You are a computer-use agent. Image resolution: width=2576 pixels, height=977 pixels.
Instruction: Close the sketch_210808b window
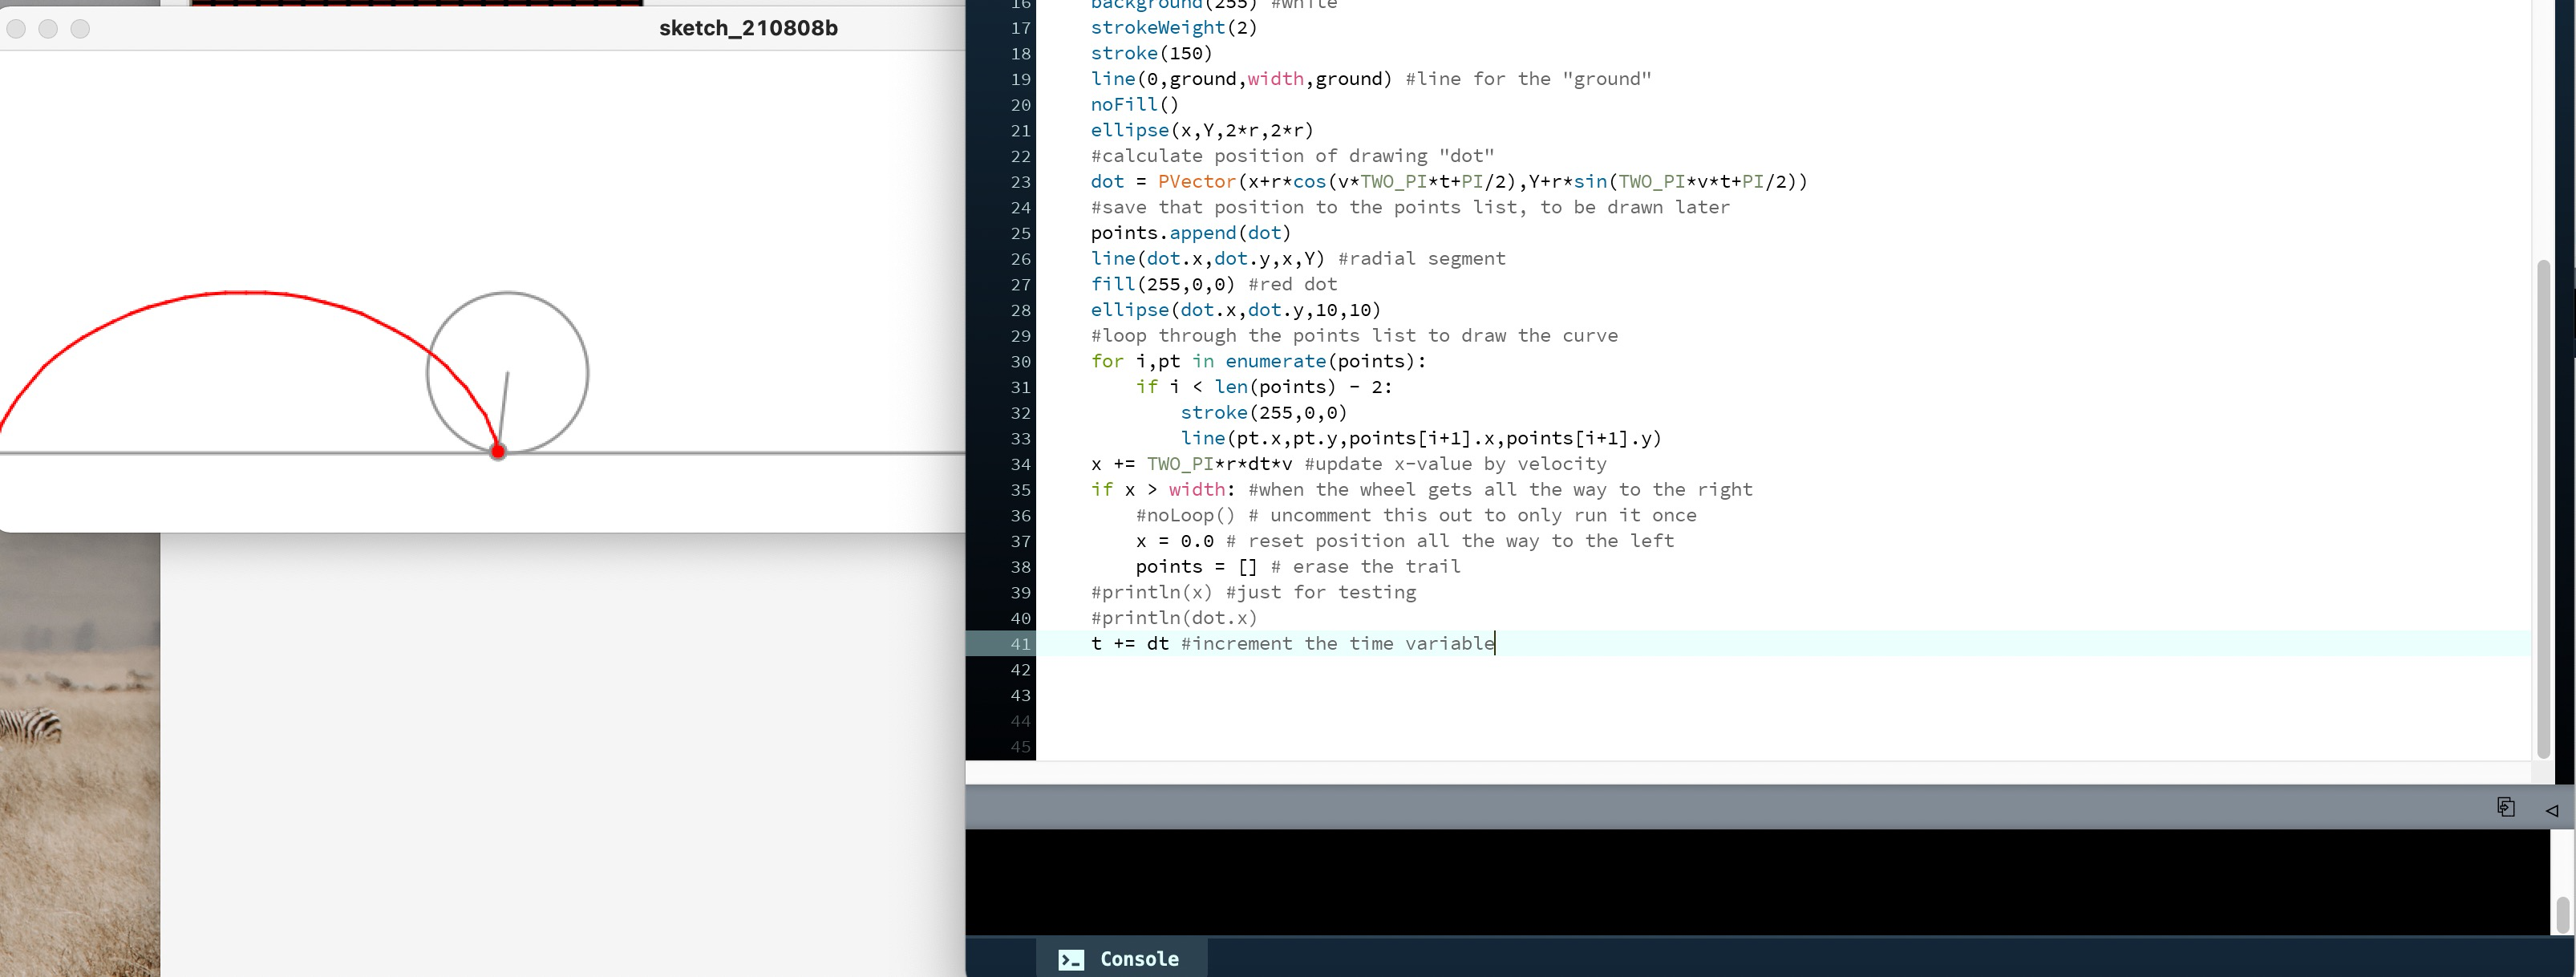tap(16, 29)
